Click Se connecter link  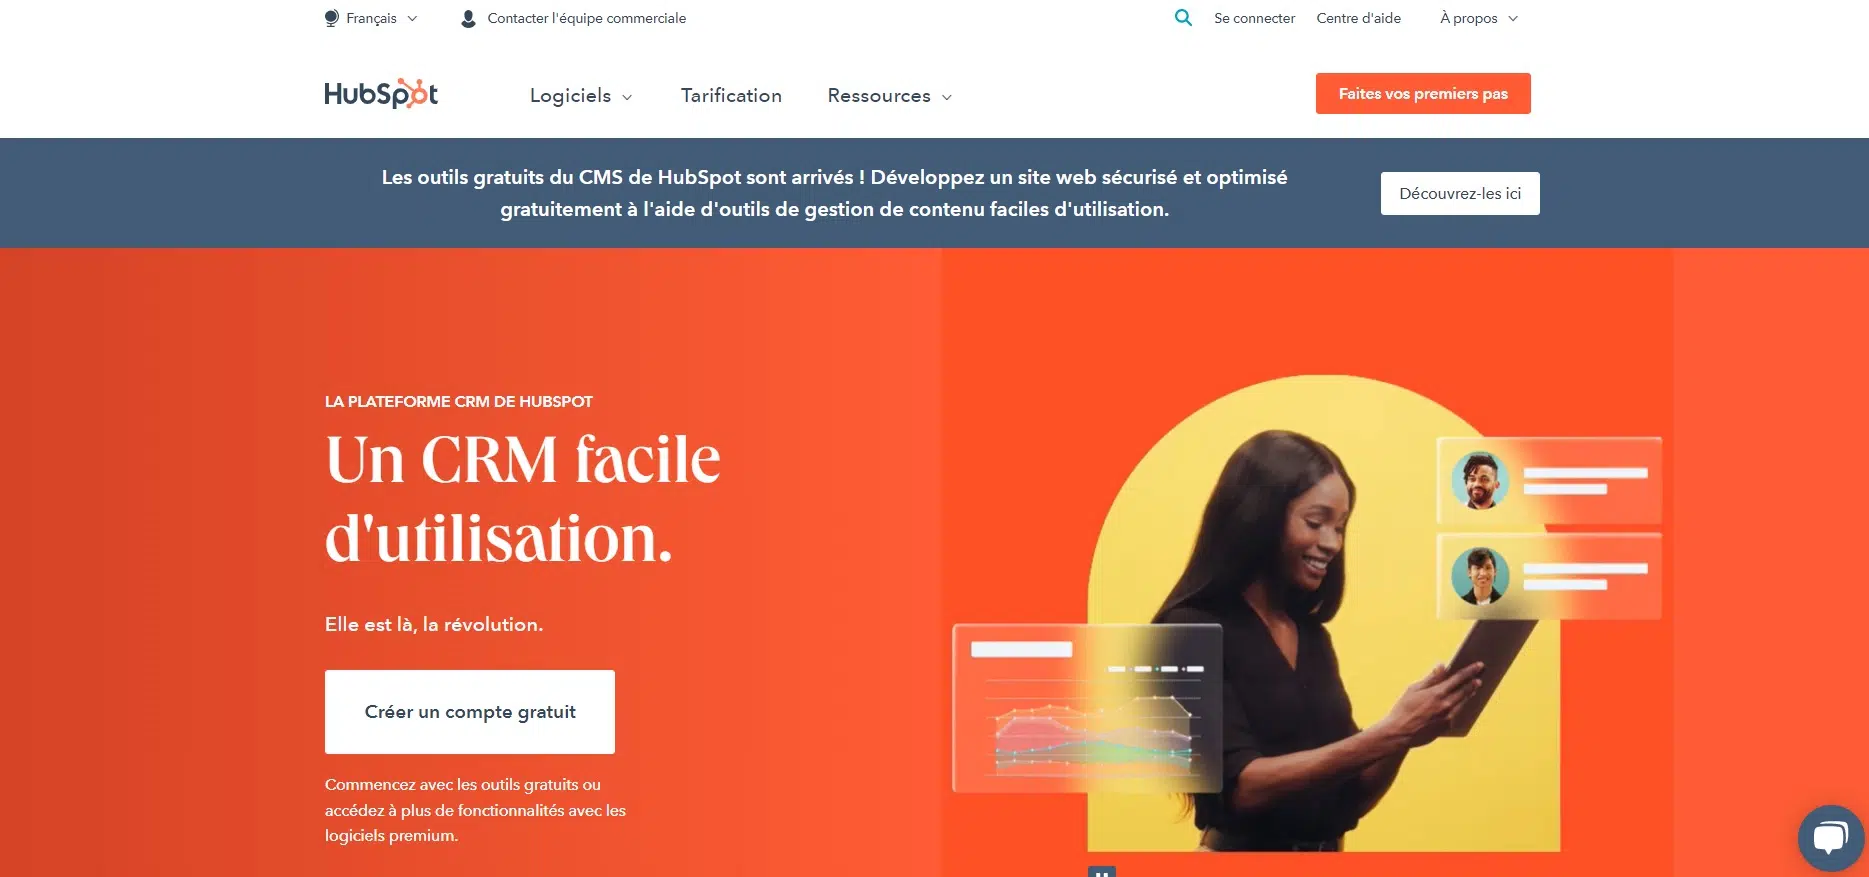click(x=1254, y=18)
